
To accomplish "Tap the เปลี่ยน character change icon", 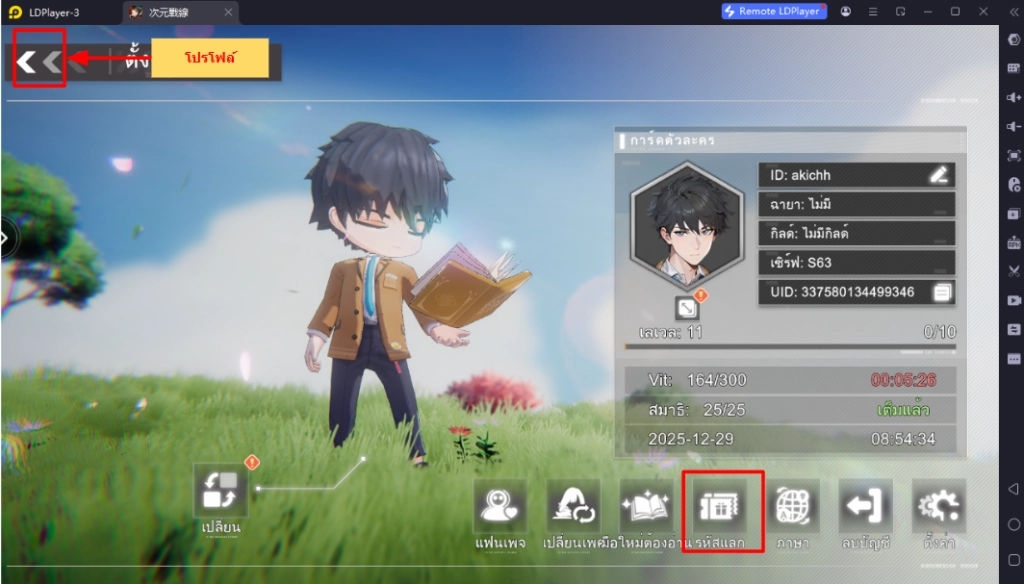I will (219, 490).
